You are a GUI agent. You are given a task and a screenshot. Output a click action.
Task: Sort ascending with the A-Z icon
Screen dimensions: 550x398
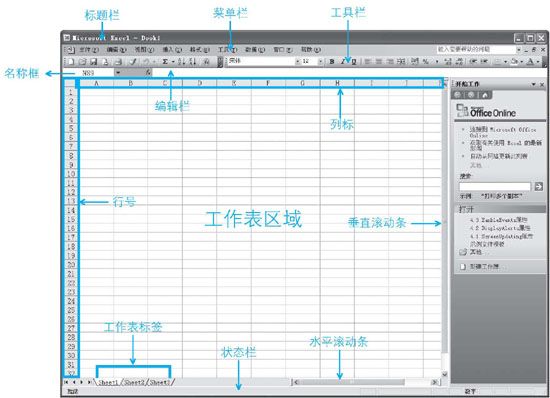coord(181,62)
